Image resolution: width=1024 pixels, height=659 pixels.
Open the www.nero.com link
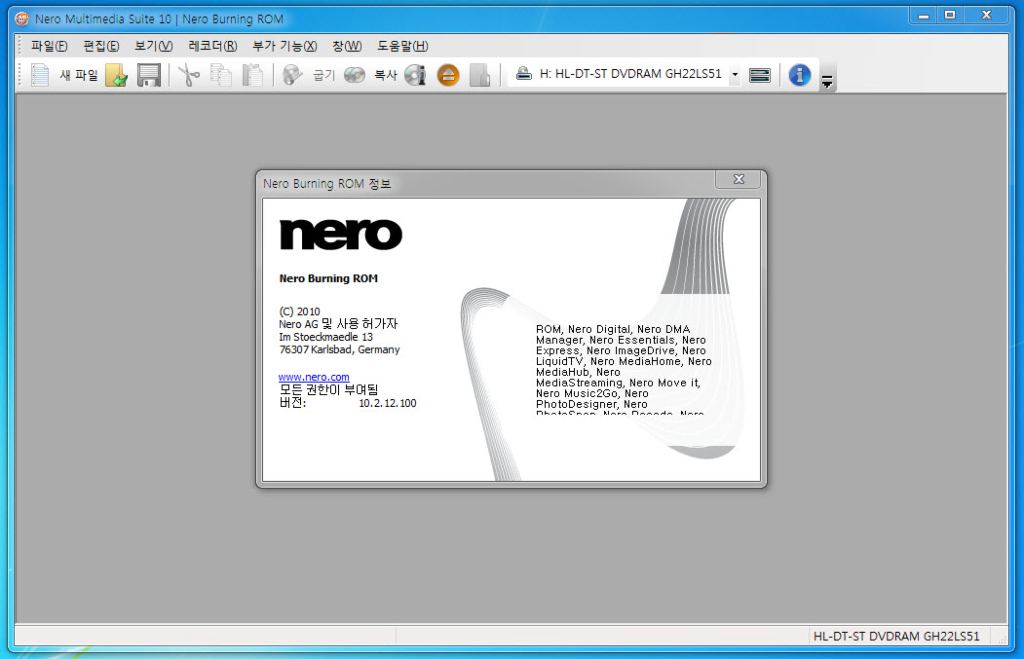click(x=314, y=378)
